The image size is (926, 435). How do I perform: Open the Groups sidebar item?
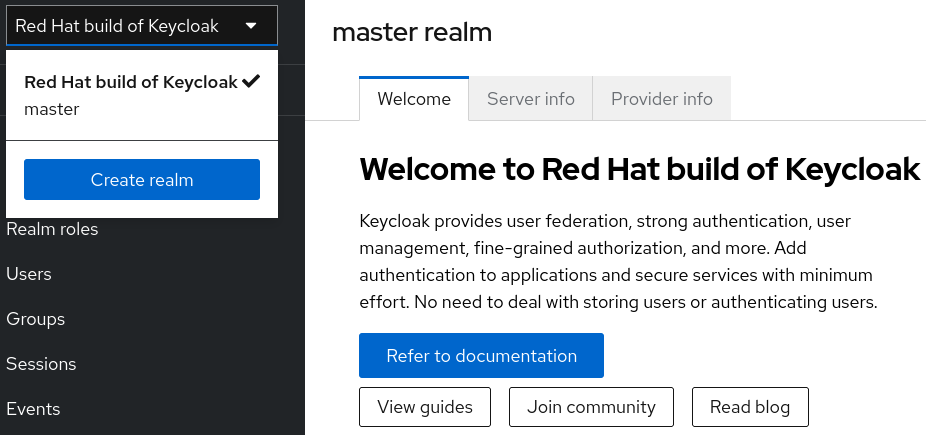(x=35, y=319)
